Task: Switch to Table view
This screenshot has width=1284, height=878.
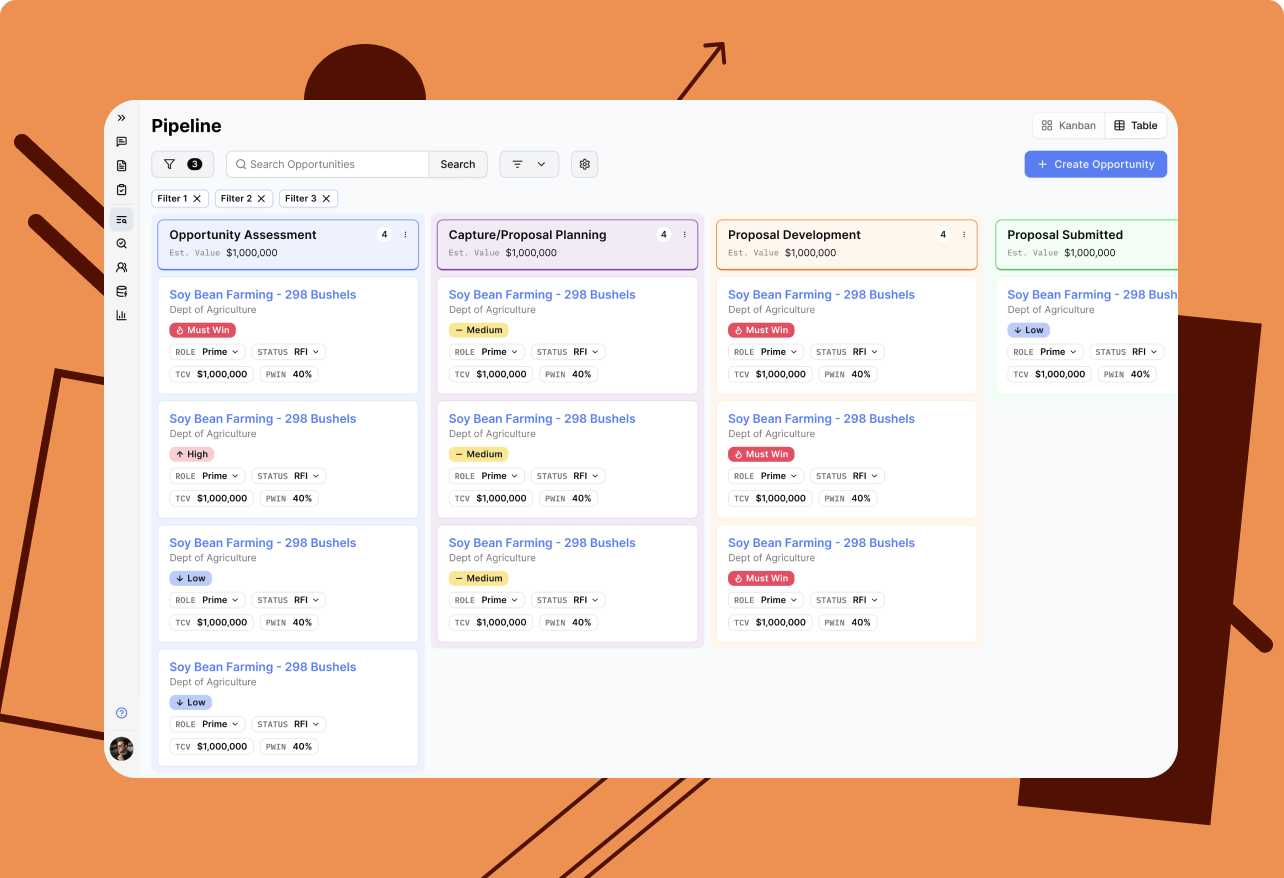Action: pos(1135,126)
